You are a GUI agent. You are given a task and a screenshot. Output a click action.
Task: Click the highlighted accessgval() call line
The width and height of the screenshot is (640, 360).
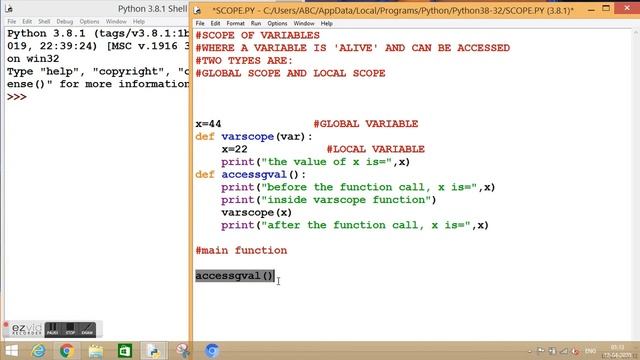tap(234, 276)
